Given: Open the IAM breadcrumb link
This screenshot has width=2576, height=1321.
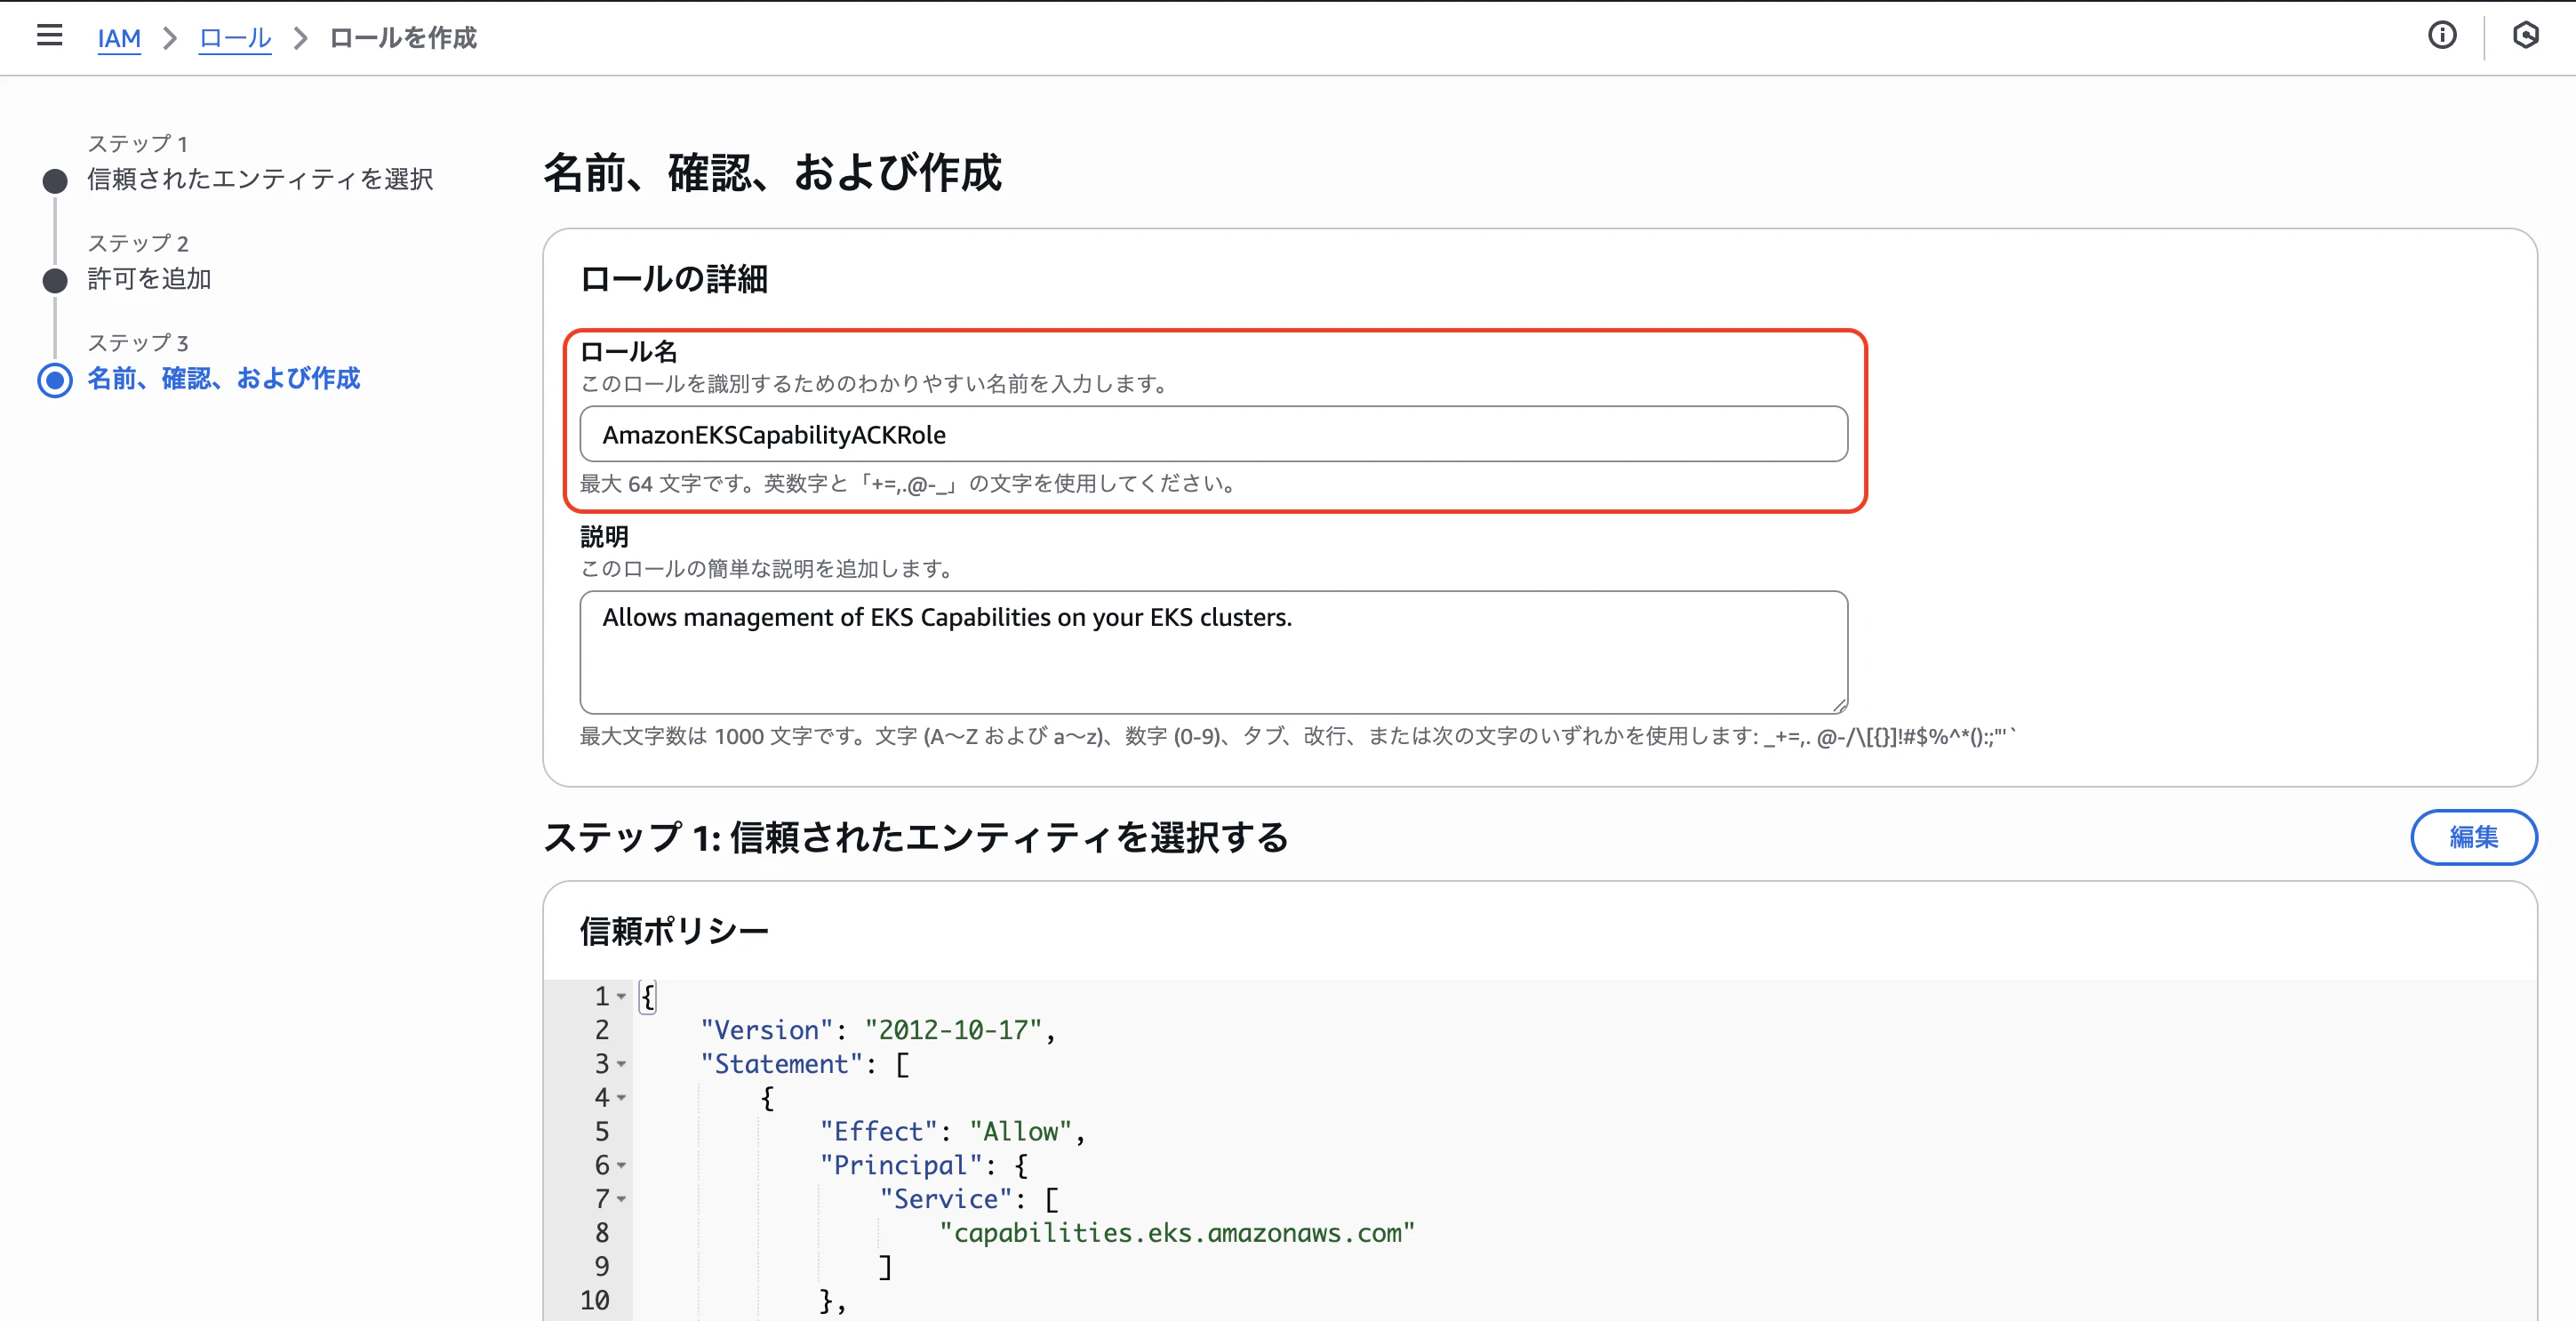Looking at the screenshot, I should click(119, 38).
